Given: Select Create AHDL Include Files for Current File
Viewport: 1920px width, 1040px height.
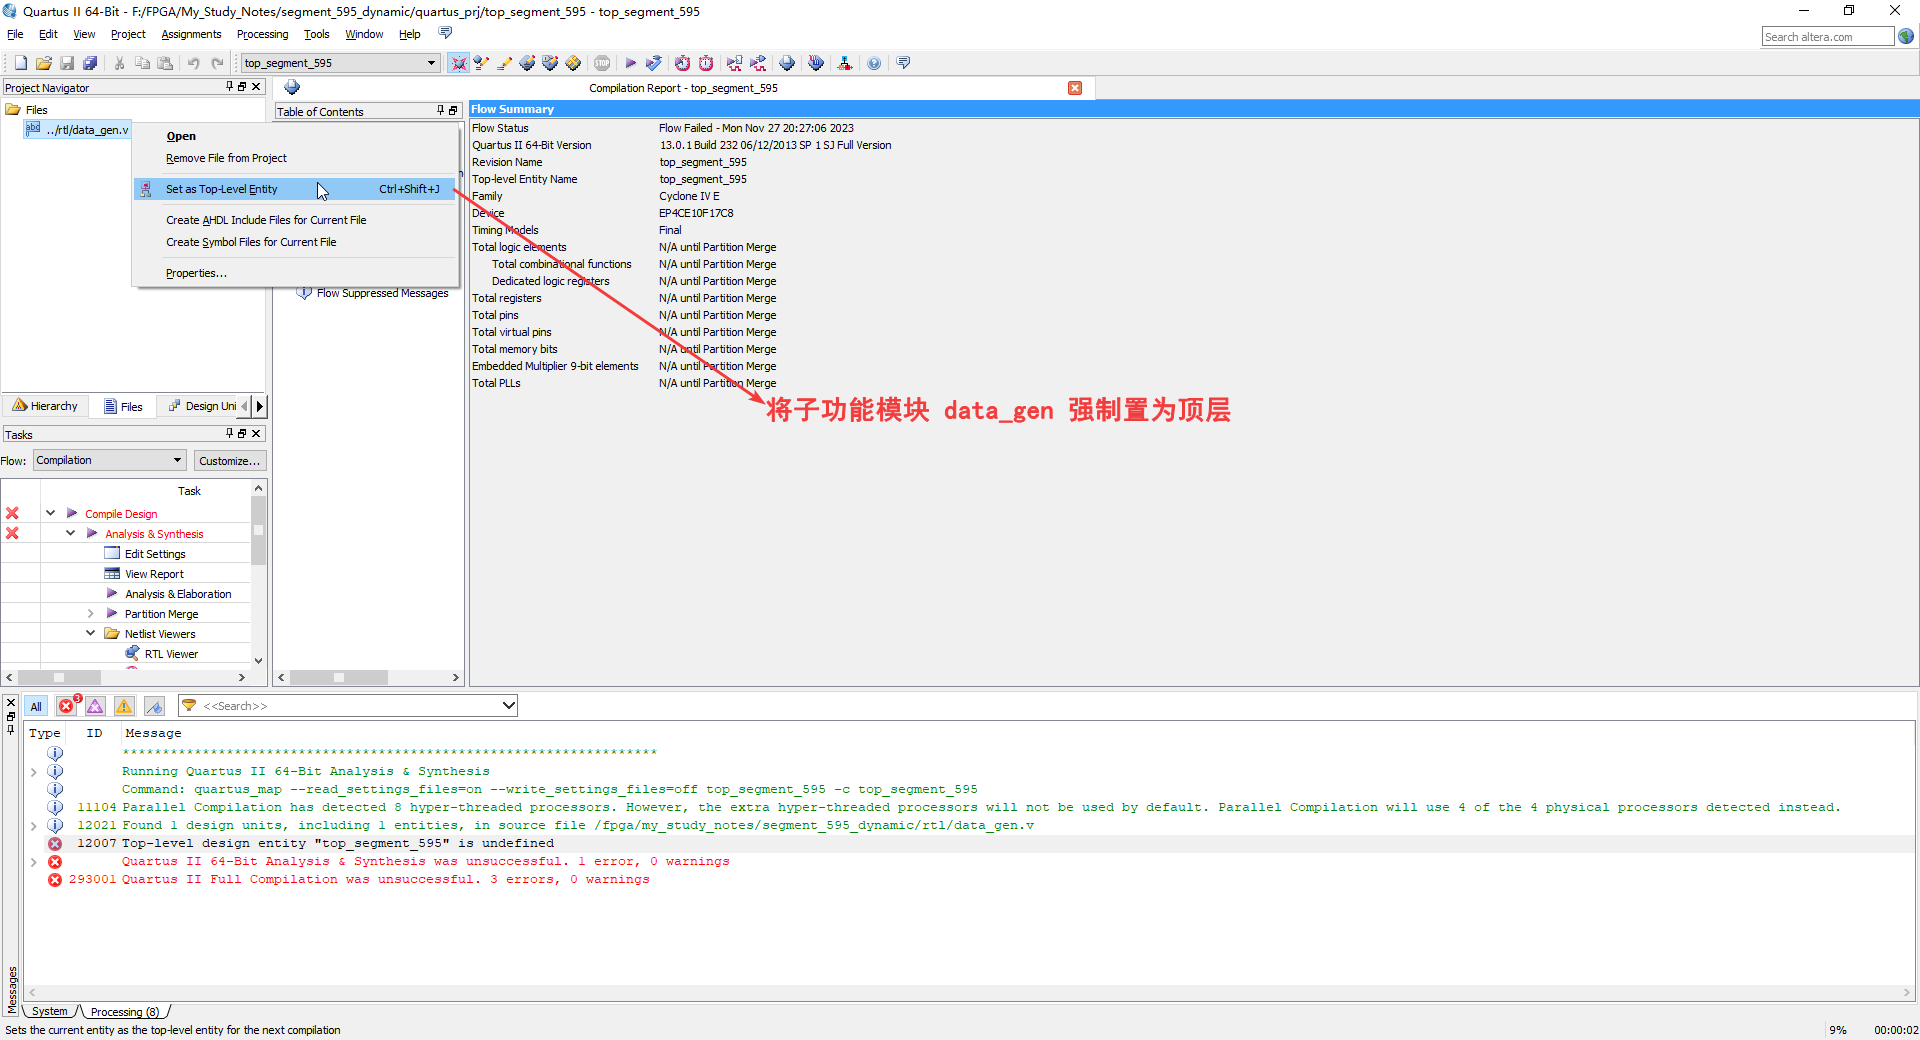Looking at the screenshot, I should pyautogui.click(x=266, y=220).
